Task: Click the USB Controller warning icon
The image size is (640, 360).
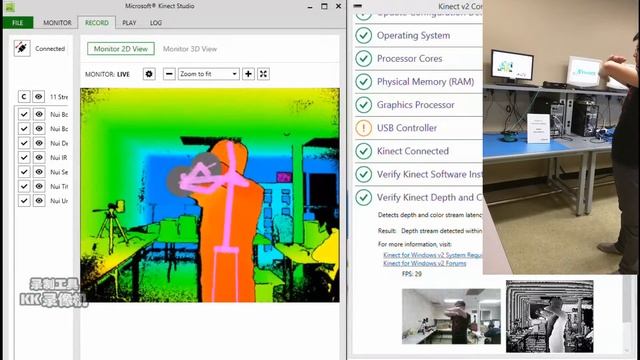Action: coord(363,128)
